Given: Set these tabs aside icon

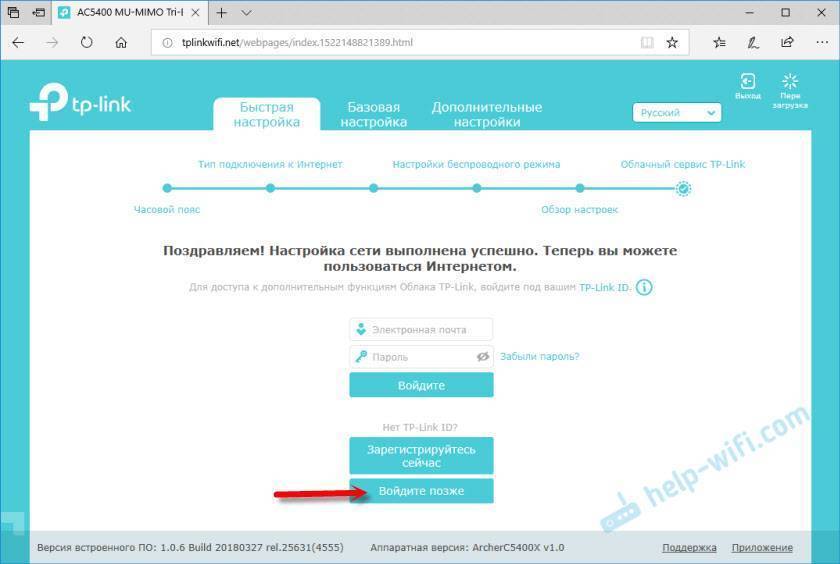Looking at the screenshot, I should [39, 12].
